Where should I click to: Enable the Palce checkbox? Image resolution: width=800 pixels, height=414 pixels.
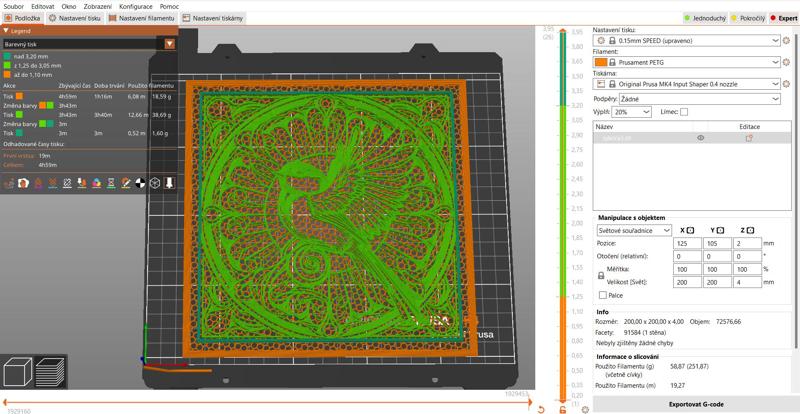(603, 295)
